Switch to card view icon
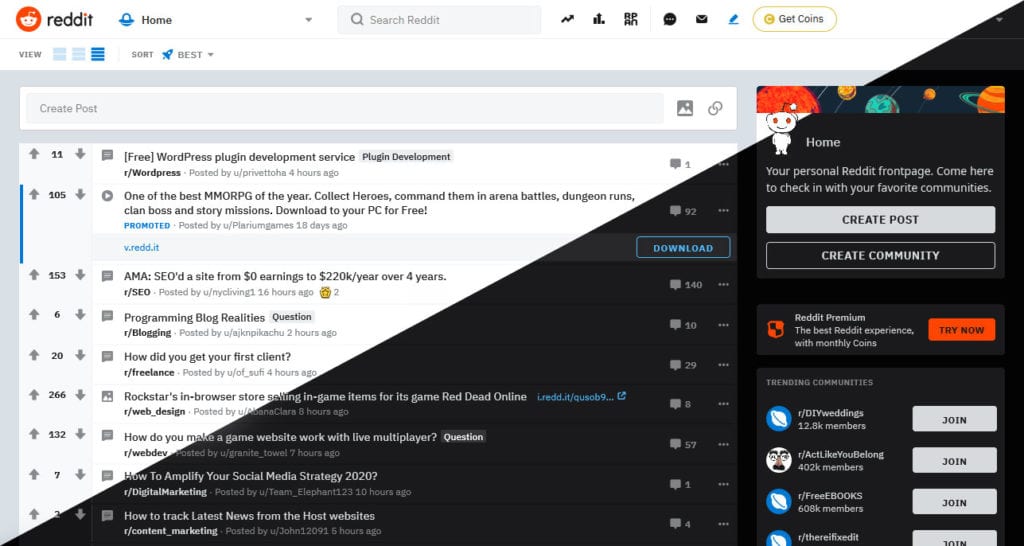The height and width of the screenshot is (546, 1024). (x=59, y=54)
